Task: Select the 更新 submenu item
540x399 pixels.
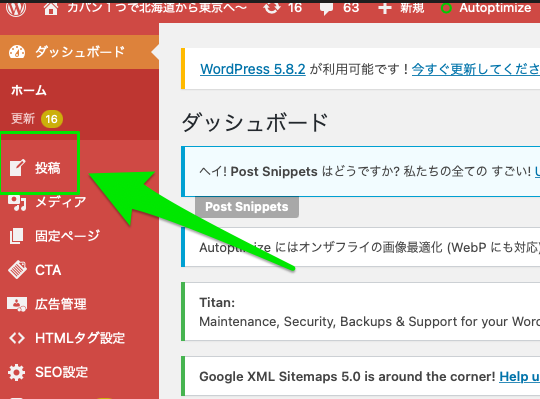Action: coord(23,119)
